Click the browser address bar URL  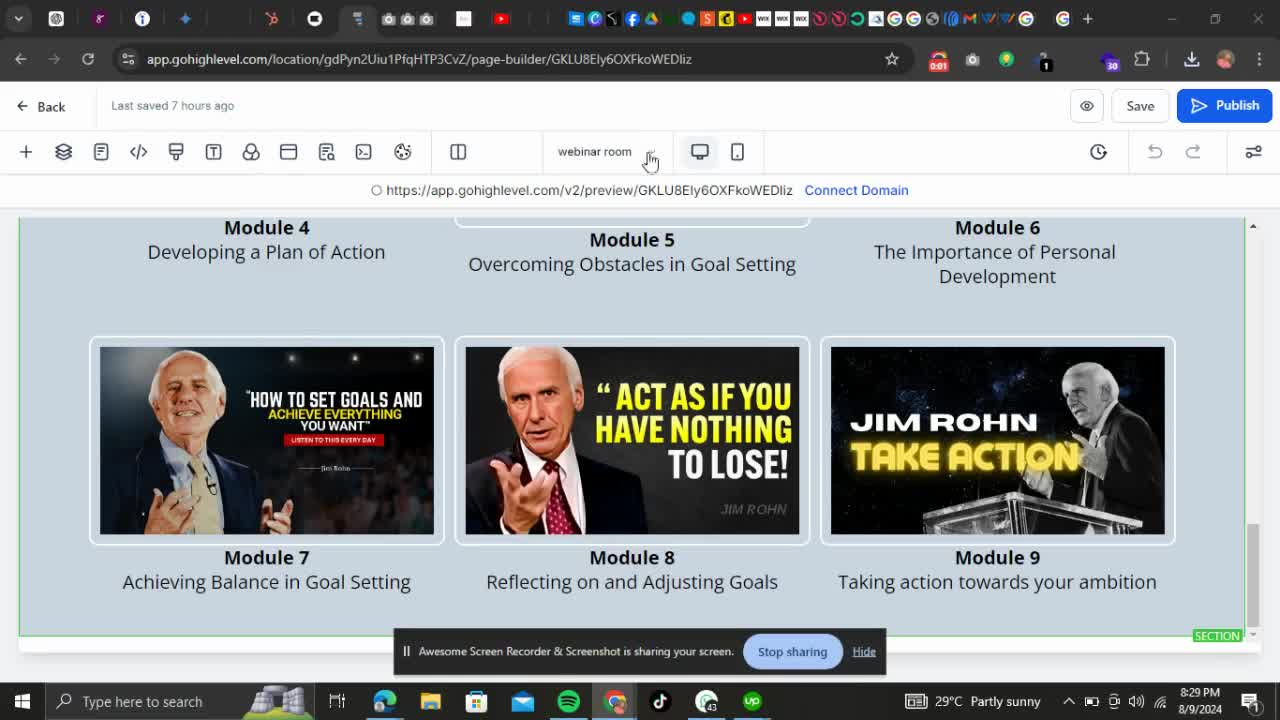click(419, 59)
